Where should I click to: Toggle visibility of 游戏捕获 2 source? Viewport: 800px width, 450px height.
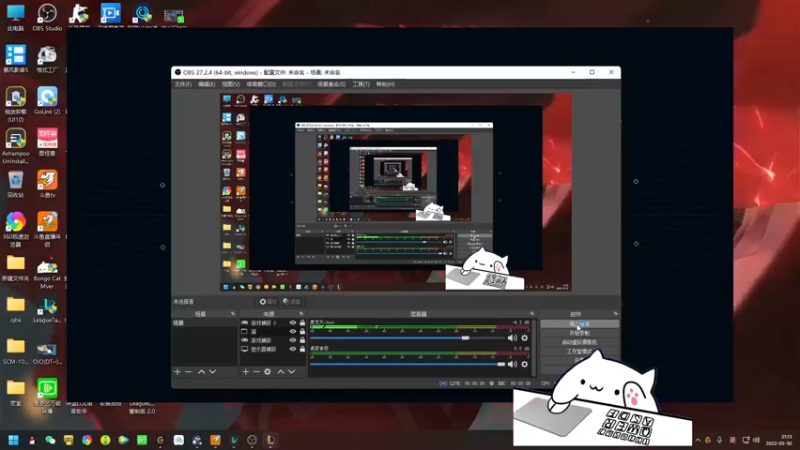point(293,322)
